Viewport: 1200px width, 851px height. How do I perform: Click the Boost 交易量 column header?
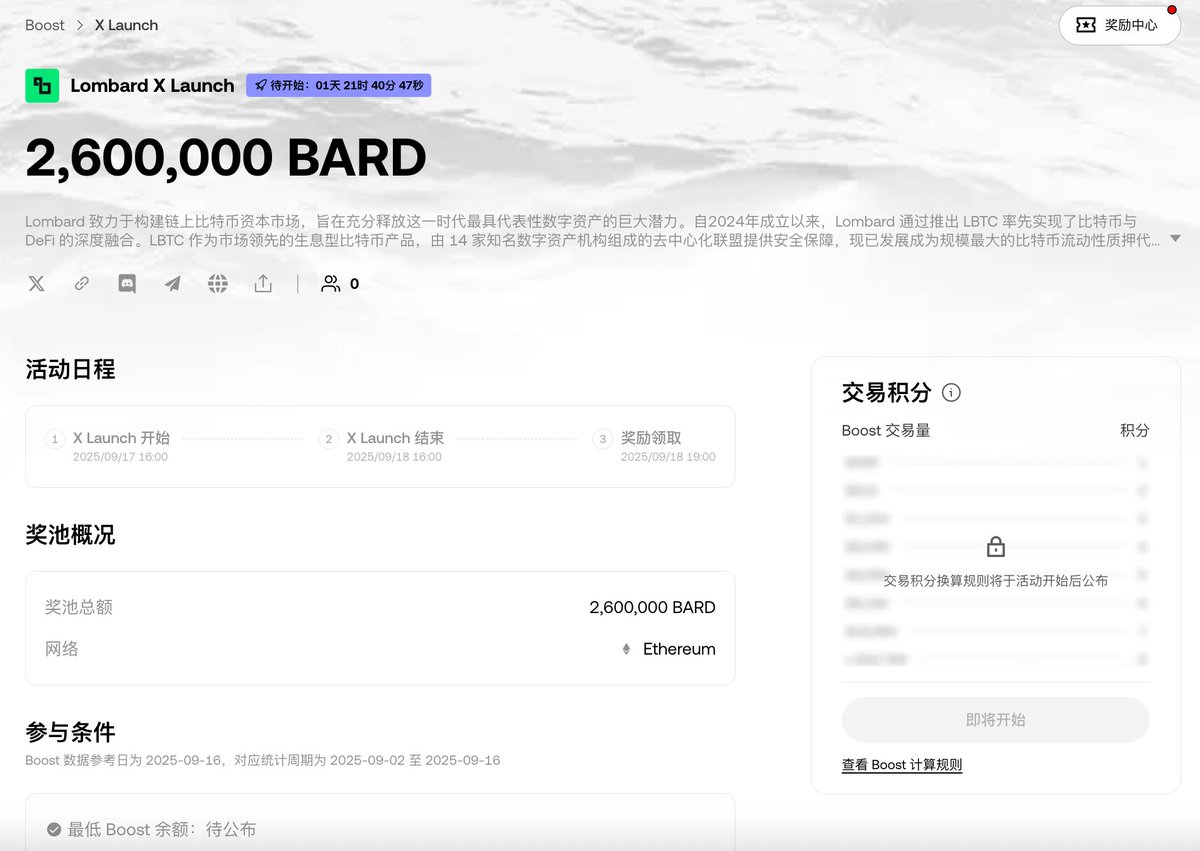[887, 430]
